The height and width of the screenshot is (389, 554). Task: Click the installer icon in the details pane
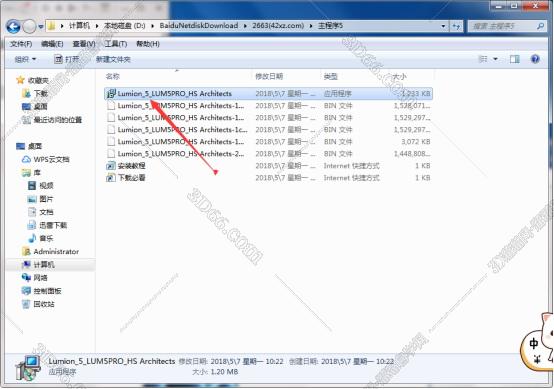click(28, 368)
